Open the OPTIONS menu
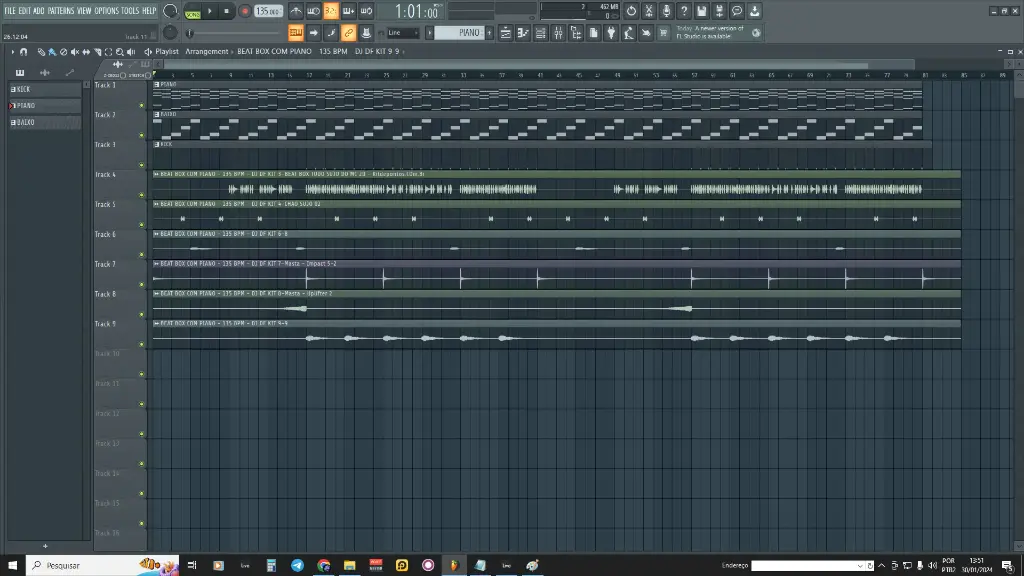Image resolution: width=1024 pixels, height=576 pixels. [x=106, y=11]
